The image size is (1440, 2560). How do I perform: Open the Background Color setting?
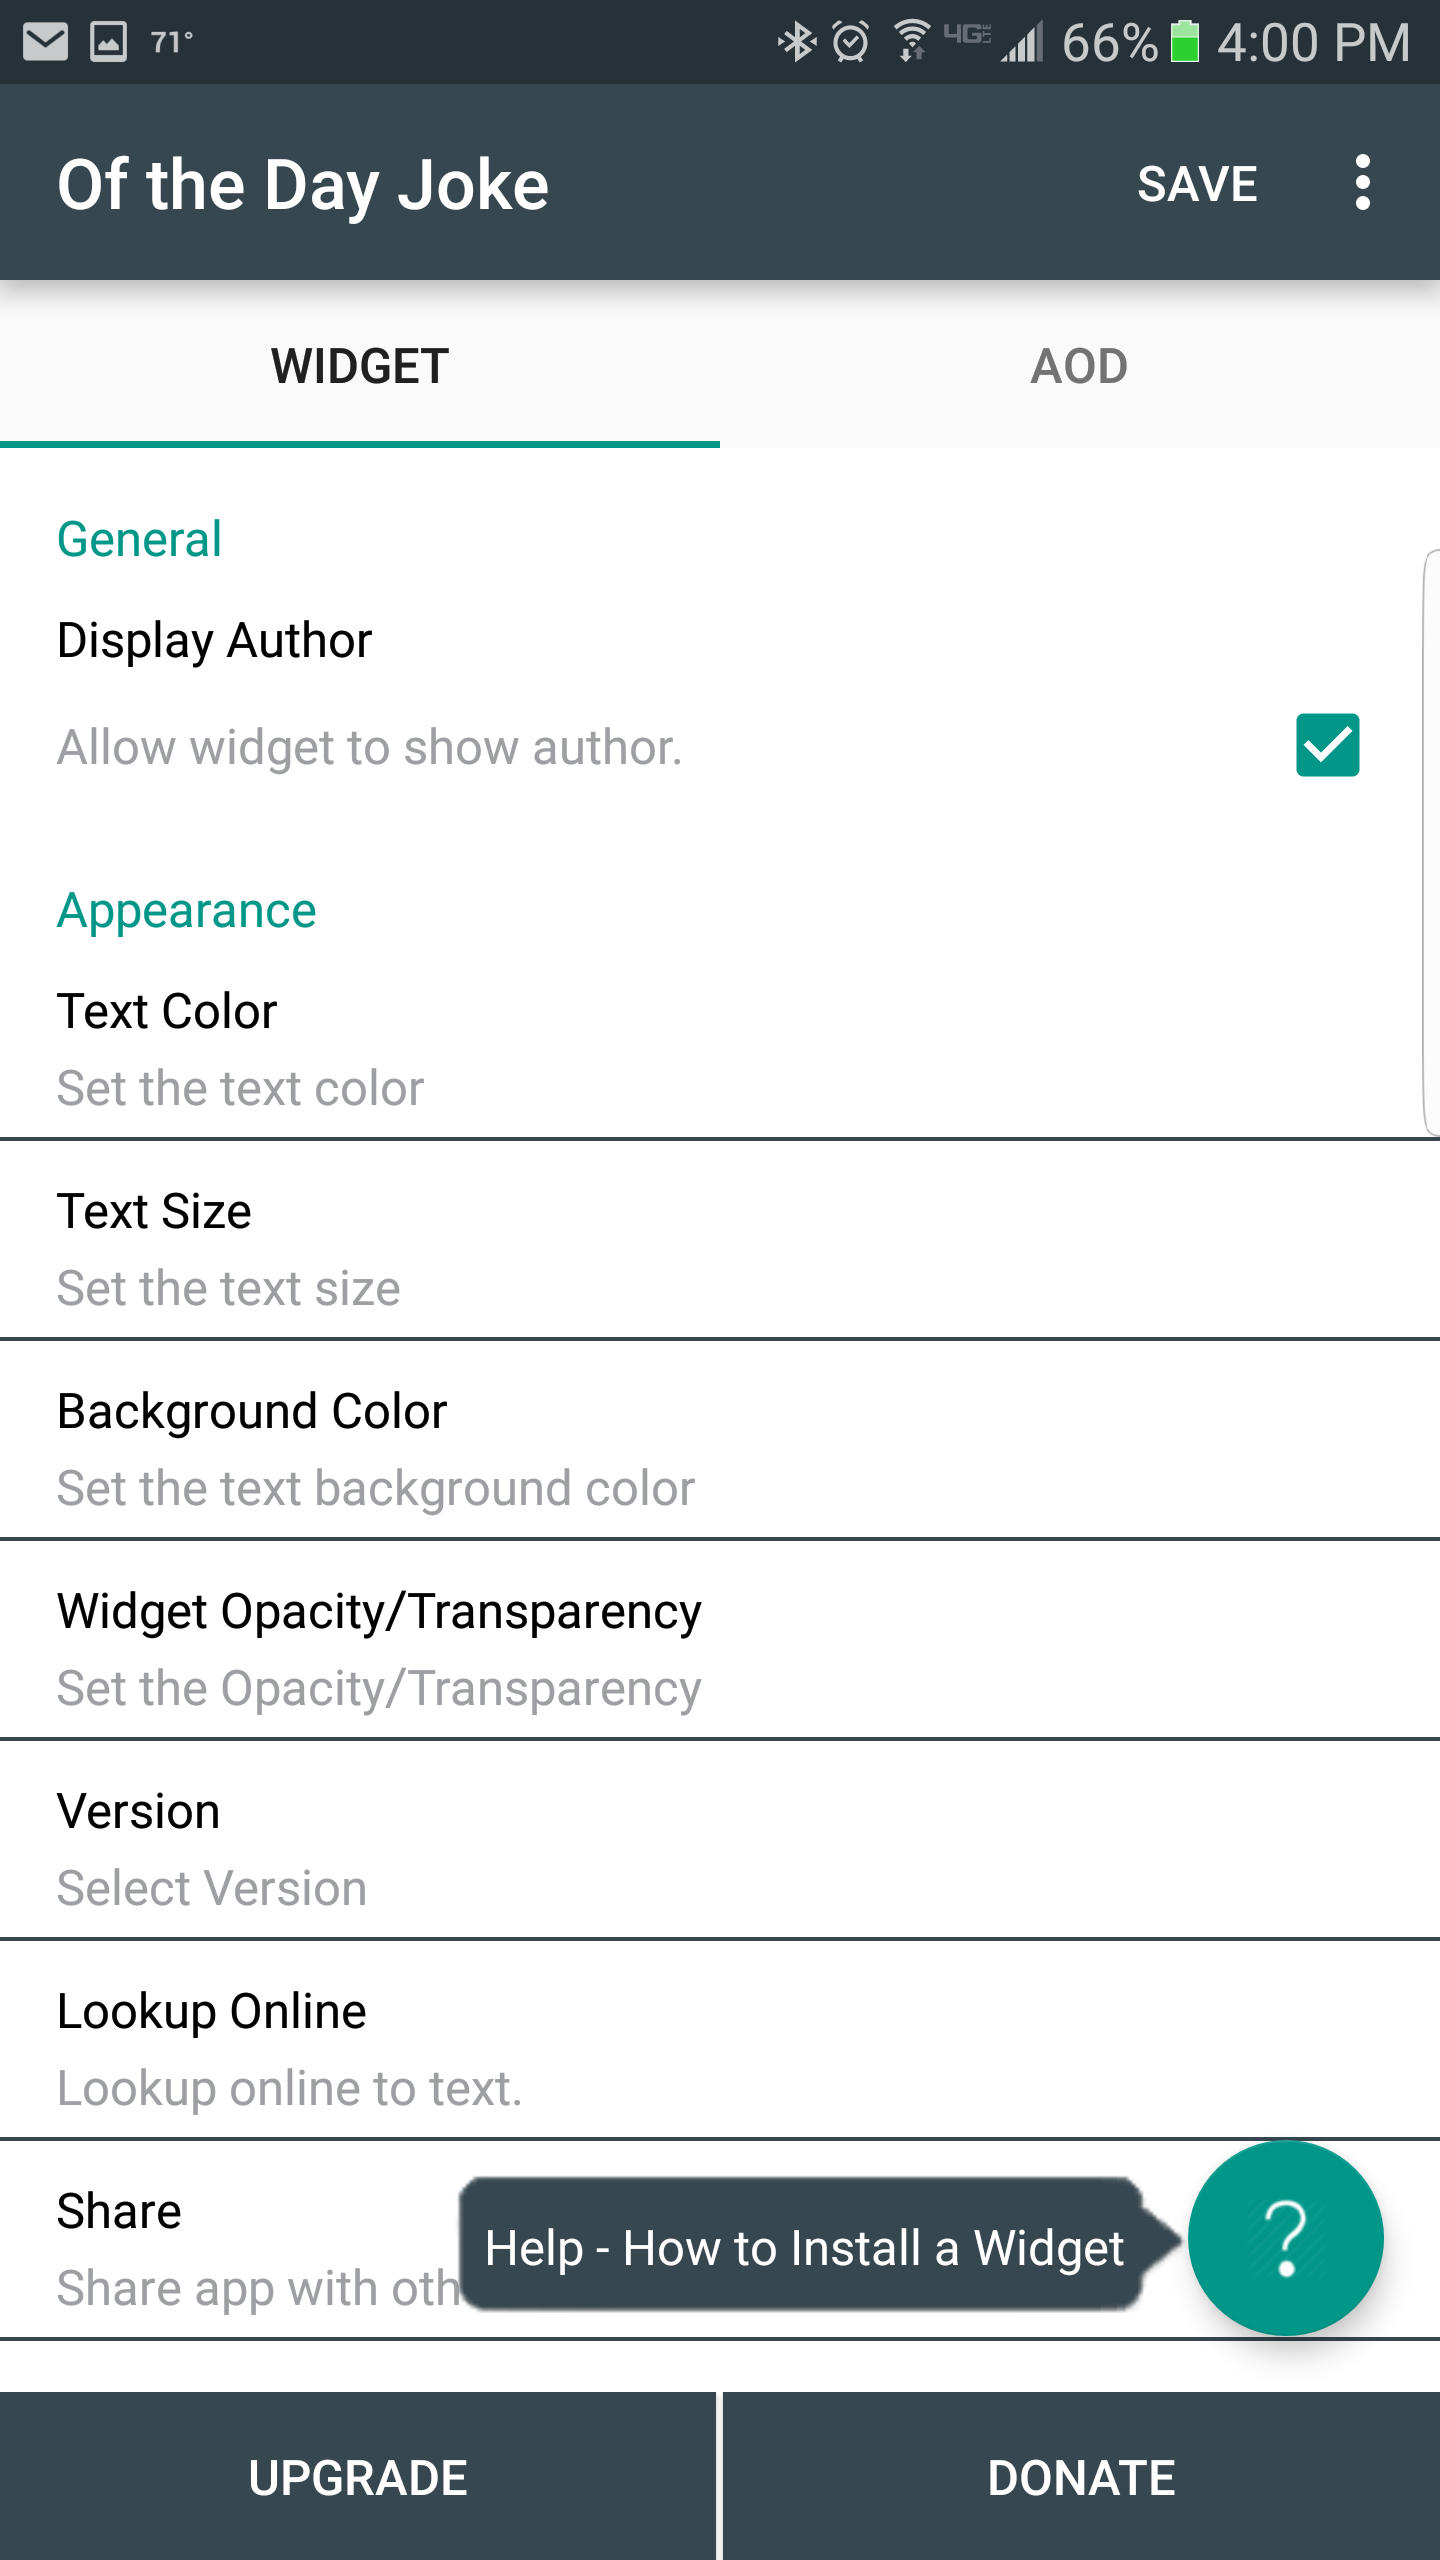click(x=720, y=1447)
